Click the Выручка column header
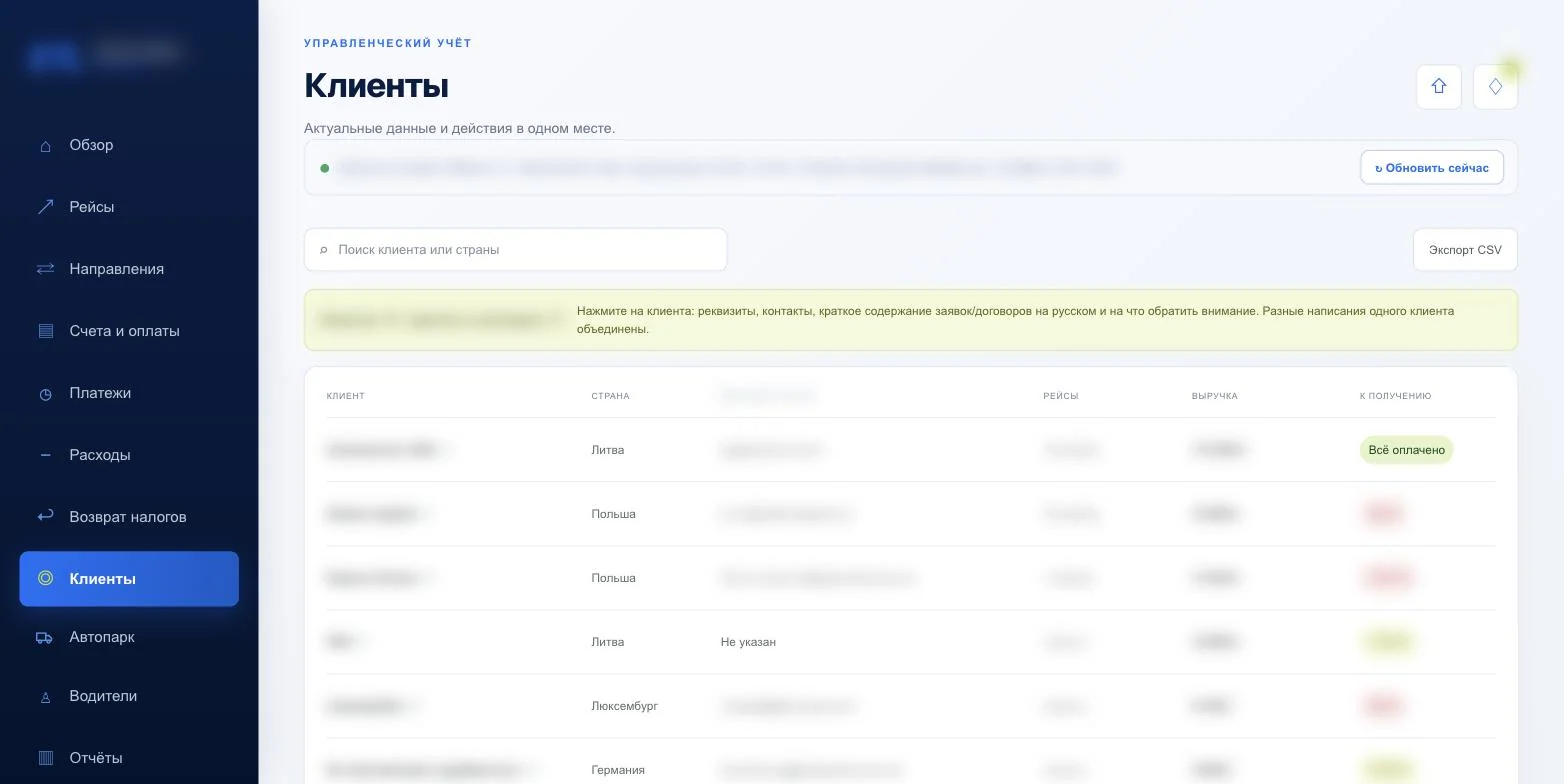 point(1215,396)
